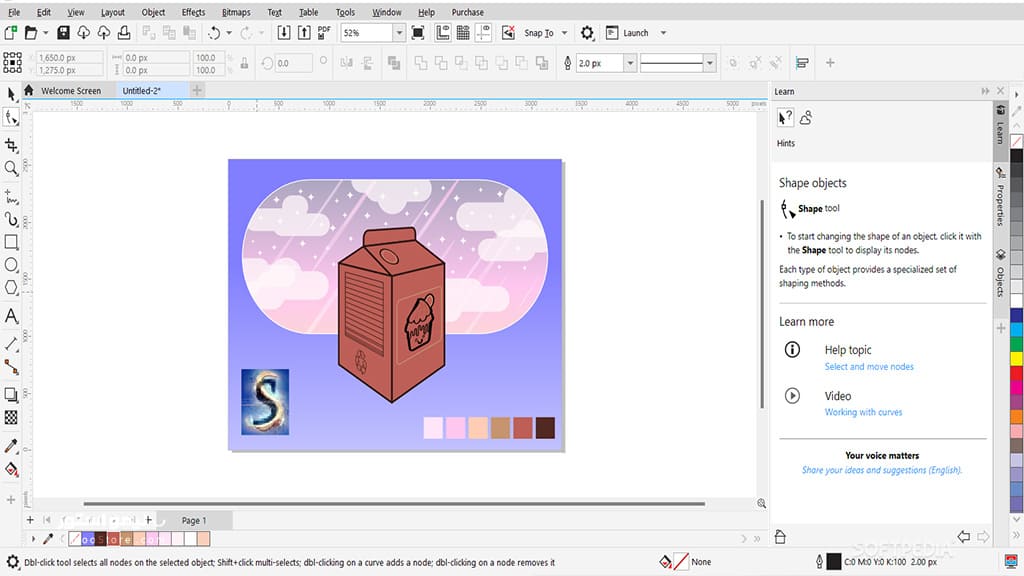The image size is (1024, 576).
Task: Toggle Show Guidelines in toolbar
Action: click(483, 33)
